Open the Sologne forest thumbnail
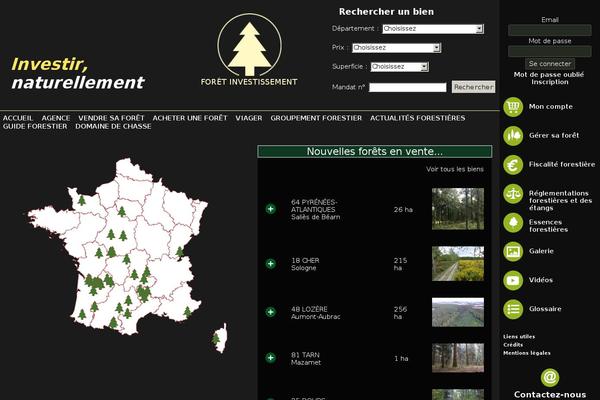The width and height of the screenshot is (600, 400). 458,264
